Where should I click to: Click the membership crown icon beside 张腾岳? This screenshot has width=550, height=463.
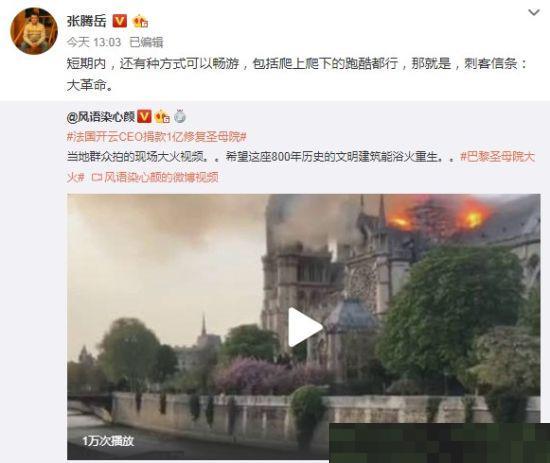click(140, 22)
